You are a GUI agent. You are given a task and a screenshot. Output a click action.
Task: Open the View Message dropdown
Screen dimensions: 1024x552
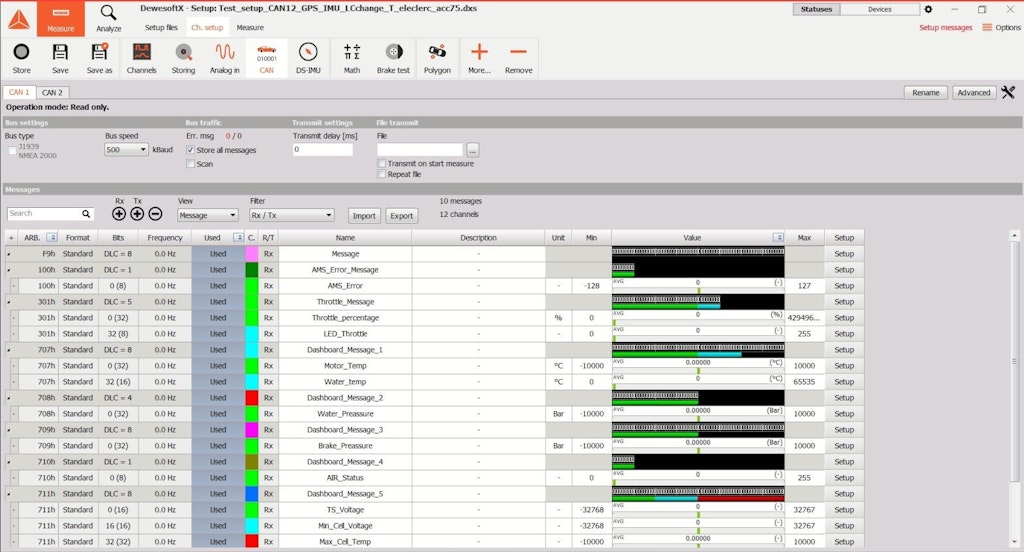click(x=207, y=215)
